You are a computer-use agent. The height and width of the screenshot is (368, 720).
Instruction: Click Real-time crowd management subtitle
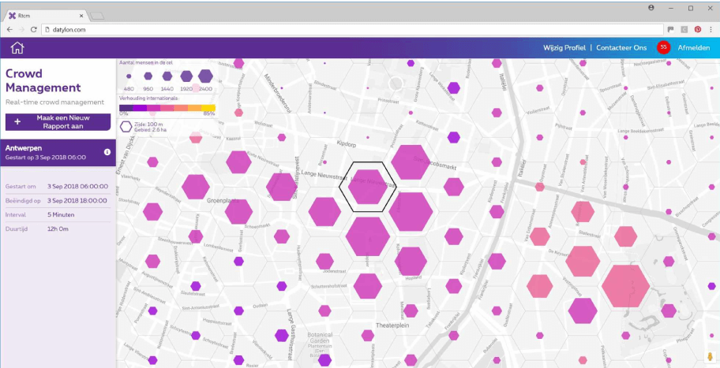55,102
